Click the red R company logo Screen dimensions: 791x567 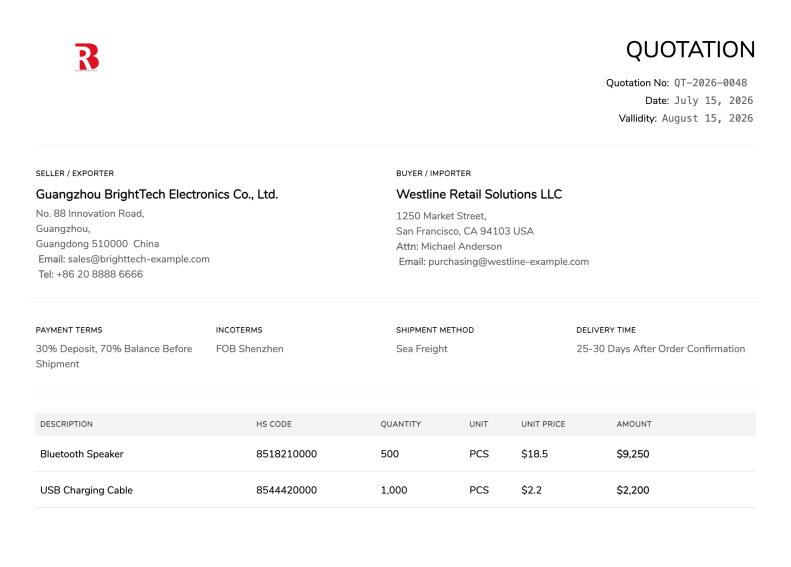tap(87, 57)
